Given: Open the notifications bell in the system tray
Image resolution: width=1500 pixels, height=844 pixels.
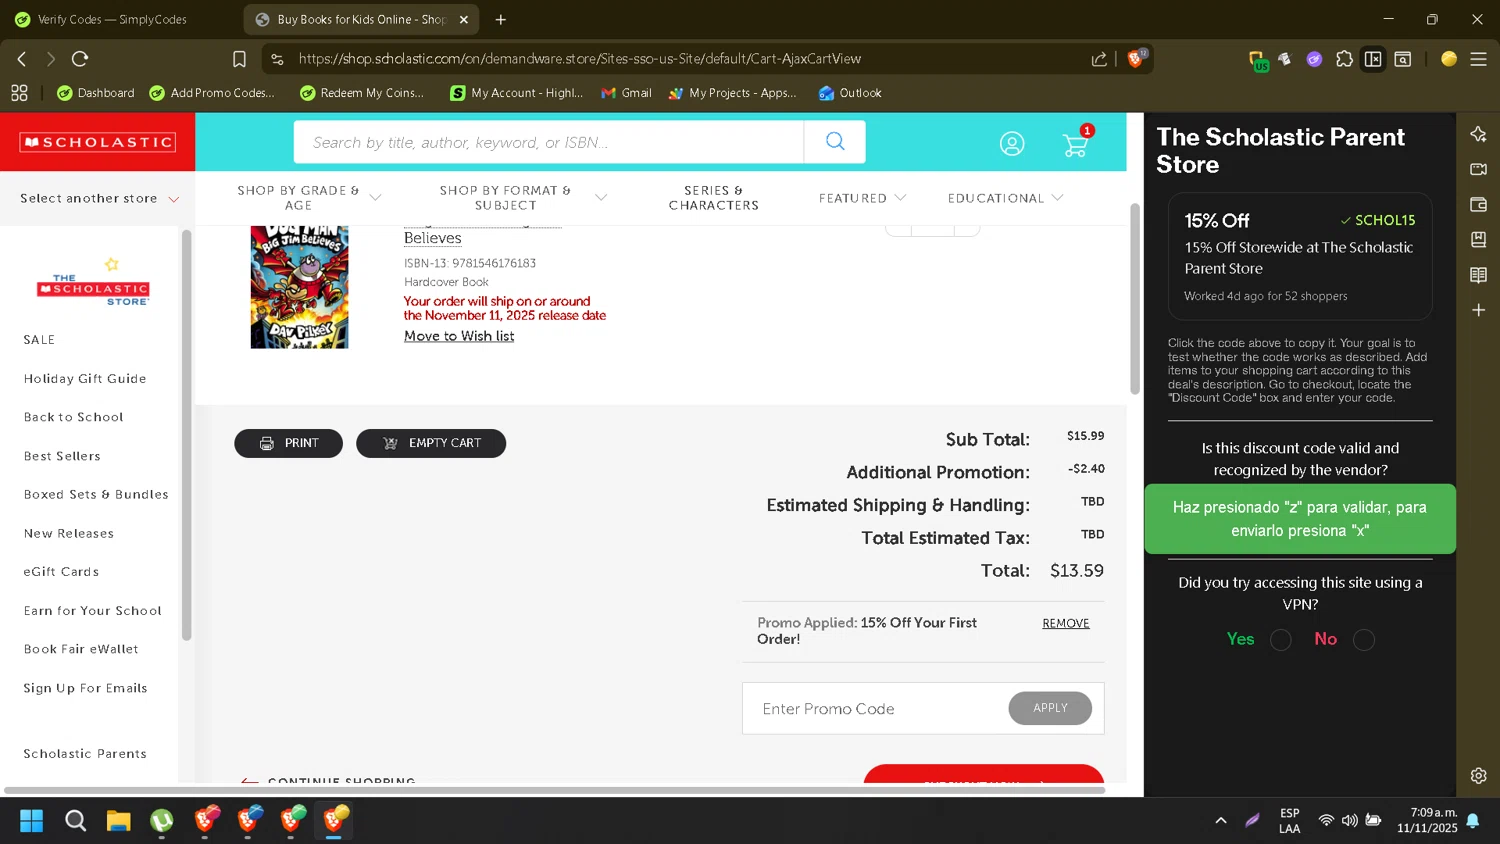Looking at the screenshot, I should 1472,821.
